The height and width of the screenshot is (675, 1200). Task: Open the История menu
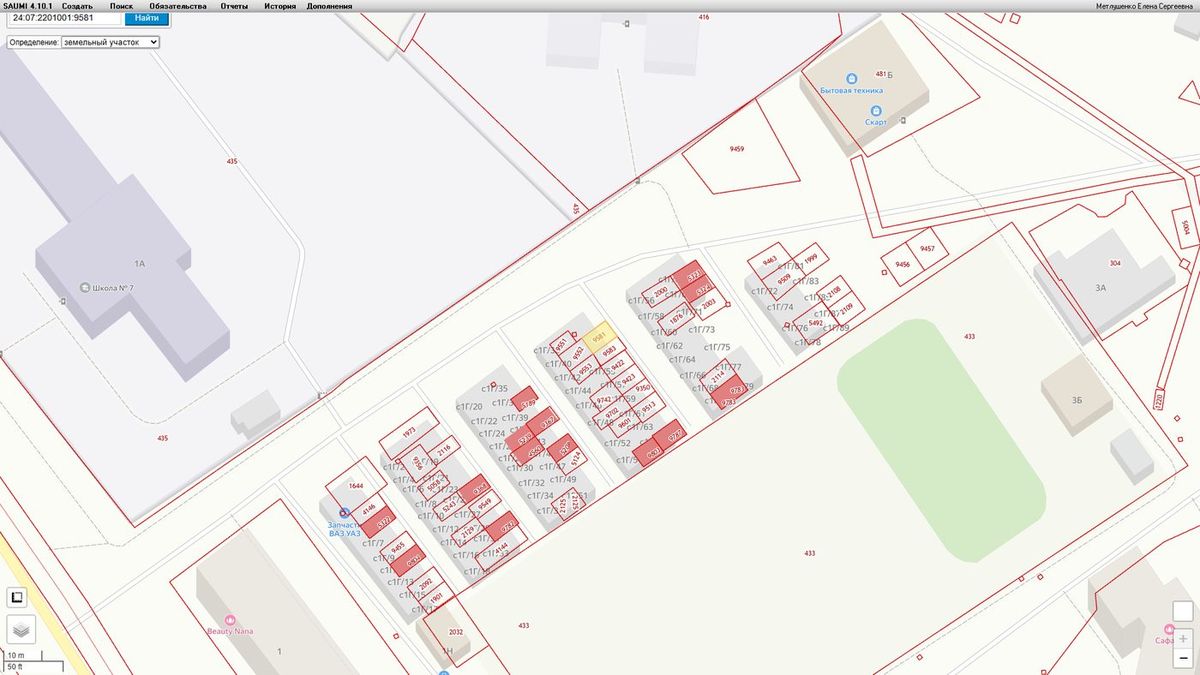coord(280,6)
